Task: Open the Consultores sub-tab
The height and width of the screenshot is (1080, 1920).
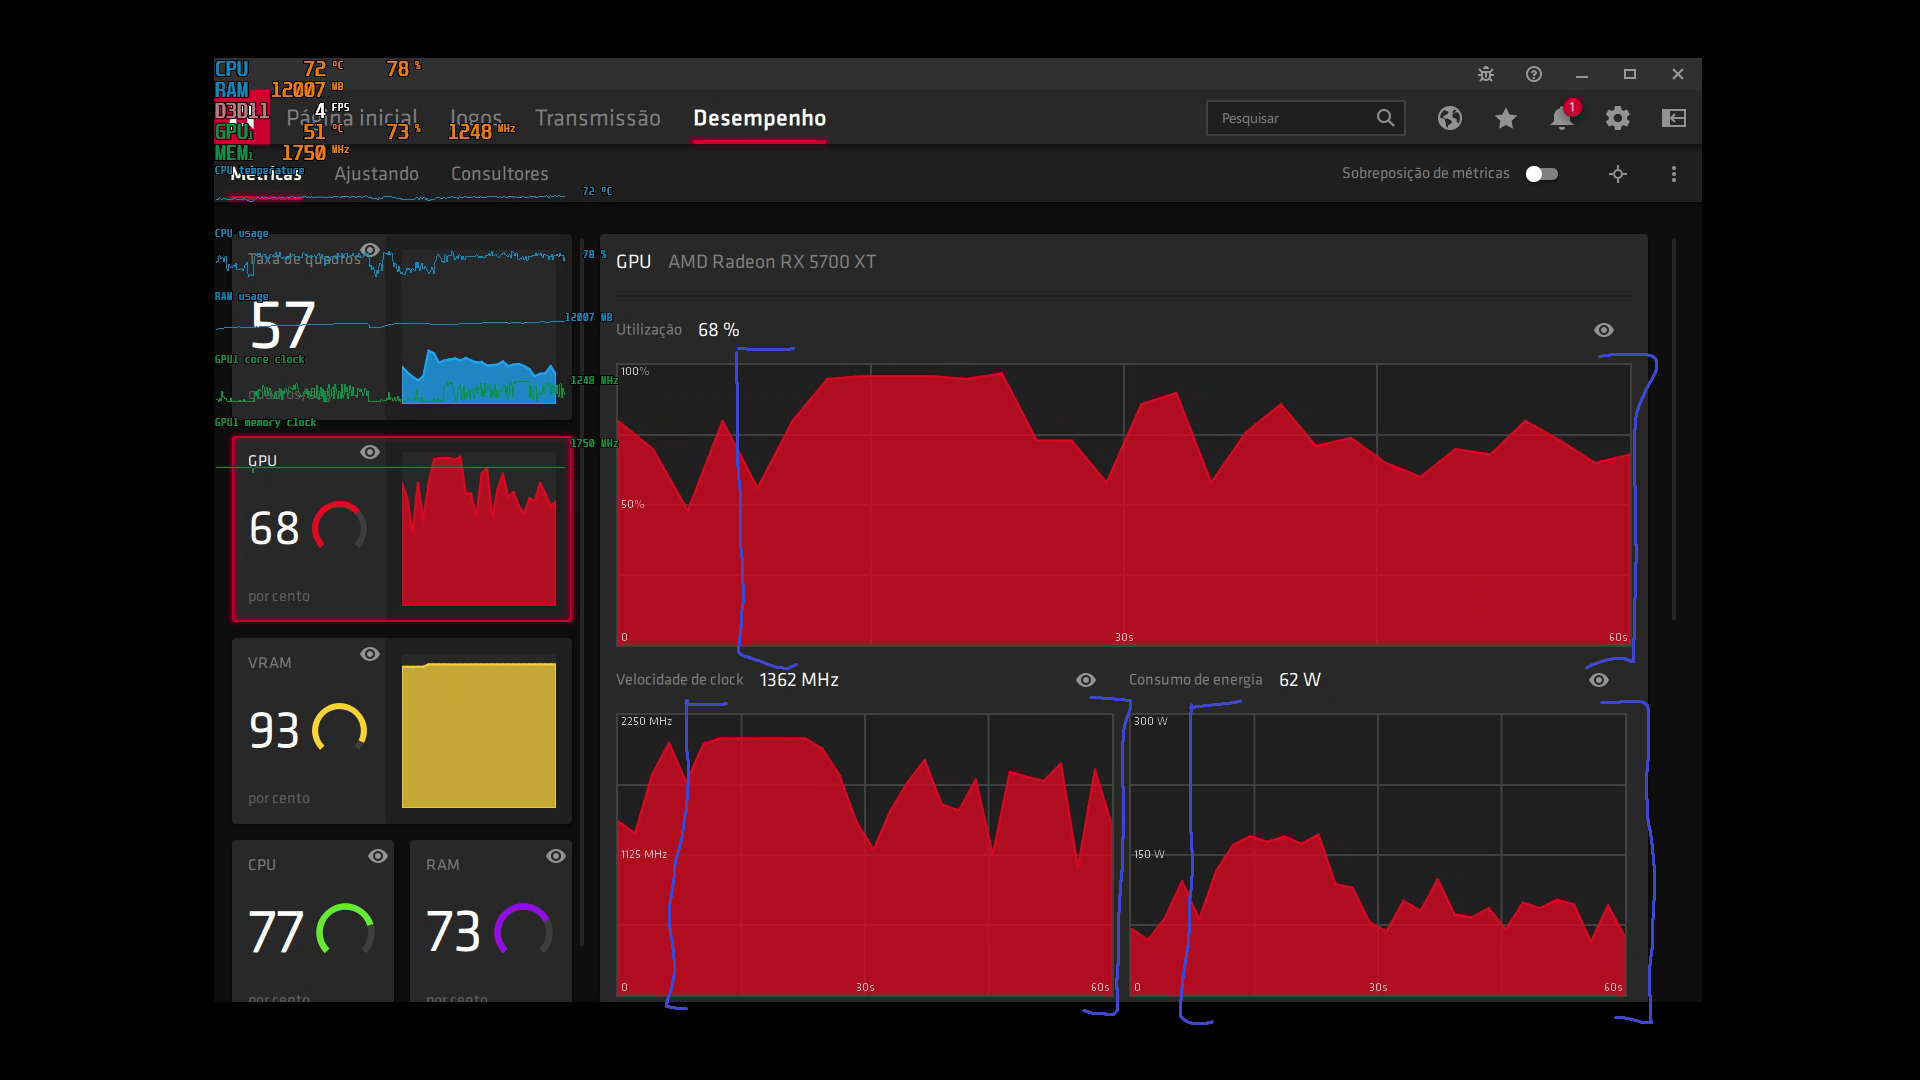Action: (x=500, y=174)
